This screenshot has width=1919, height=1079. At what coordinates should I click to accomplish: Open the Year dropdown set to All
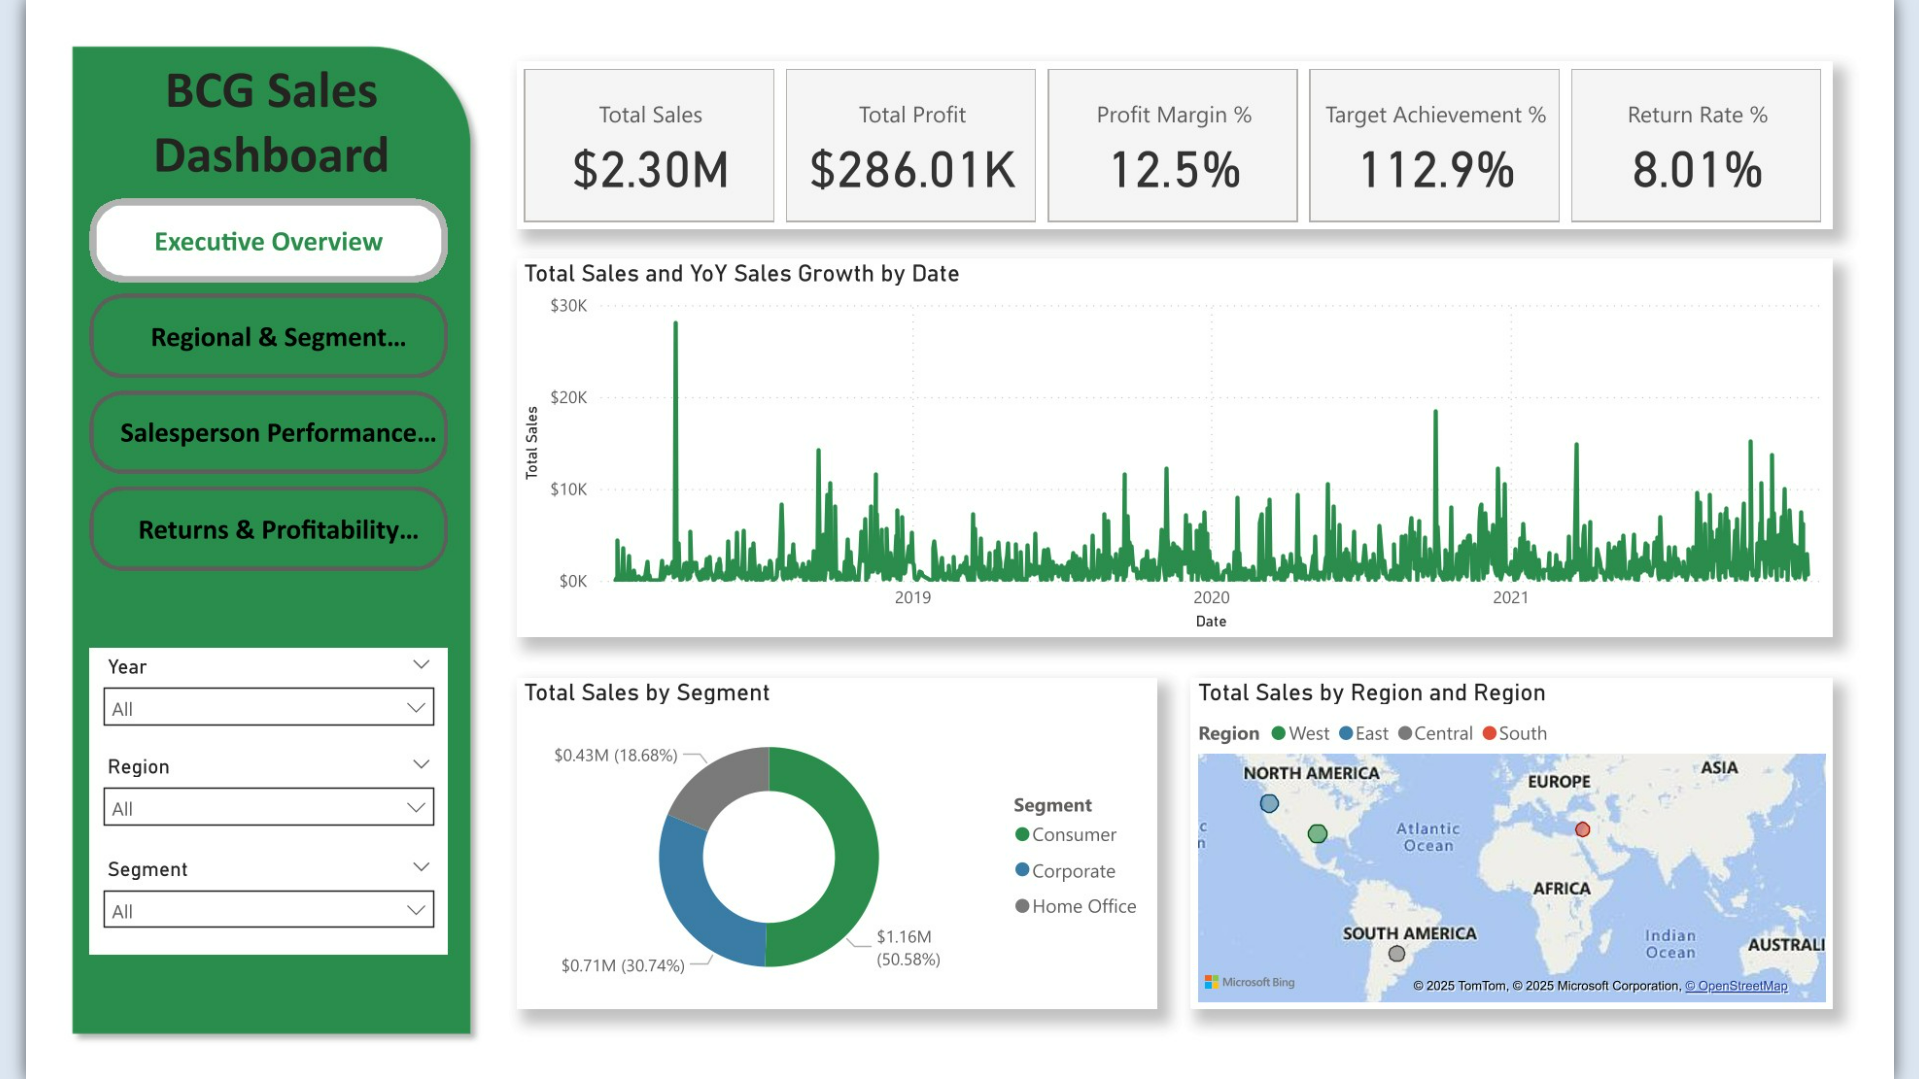[268, 707]
